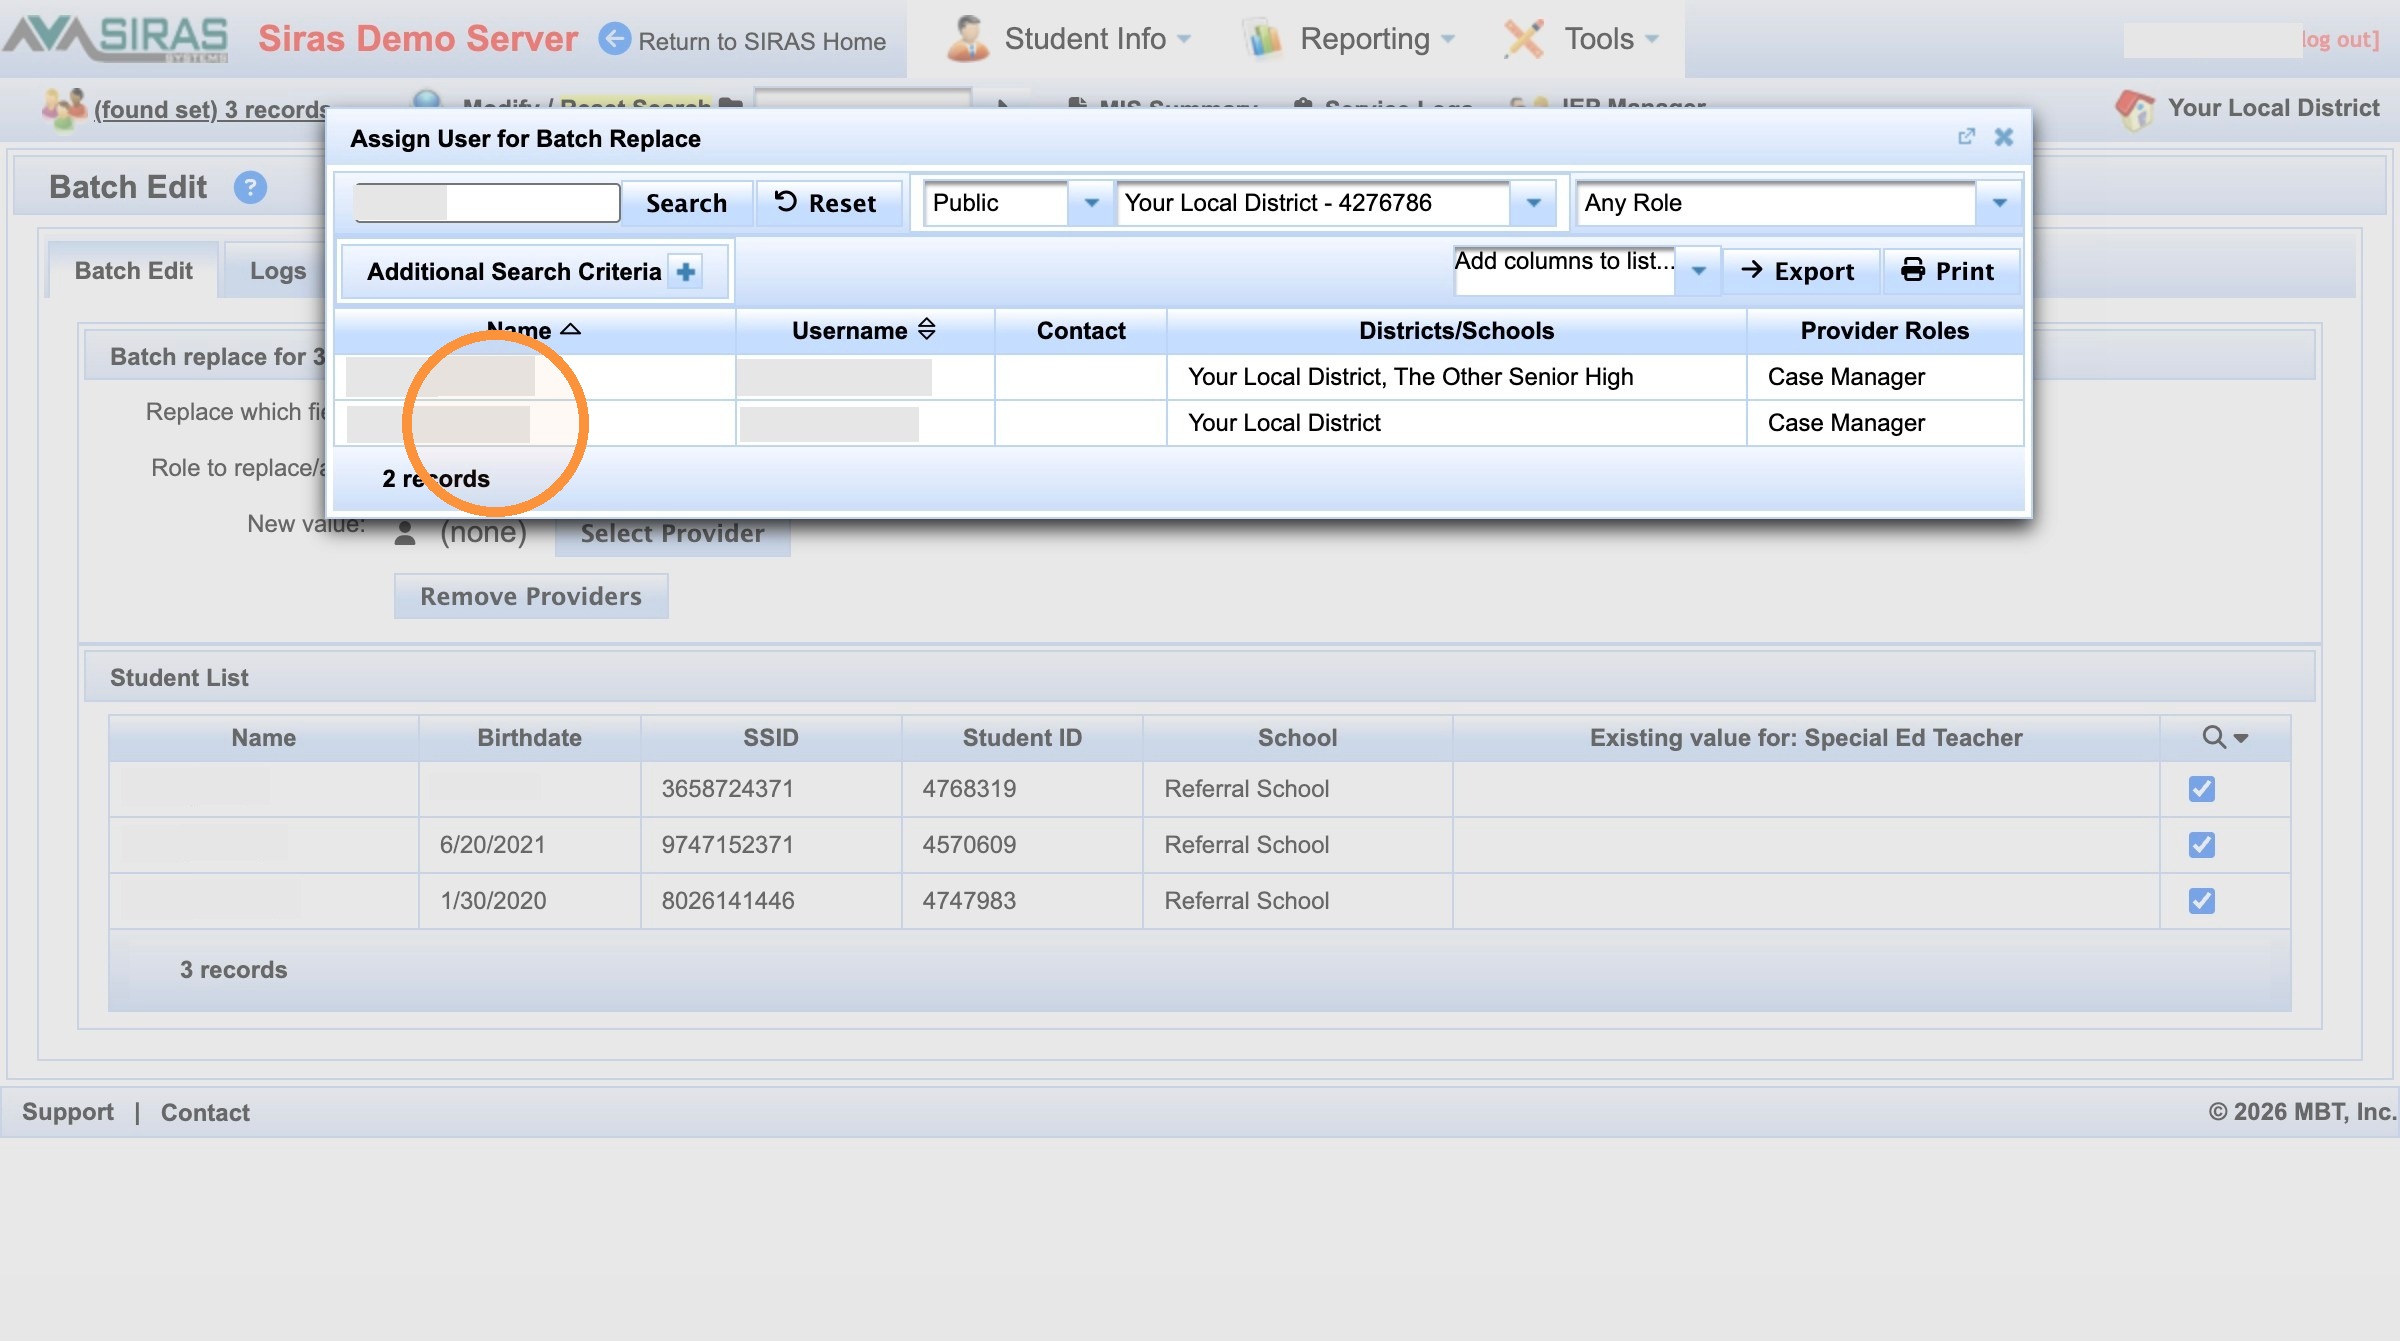
Task: Click the Reporting books icon
Action: (1263, 39)
